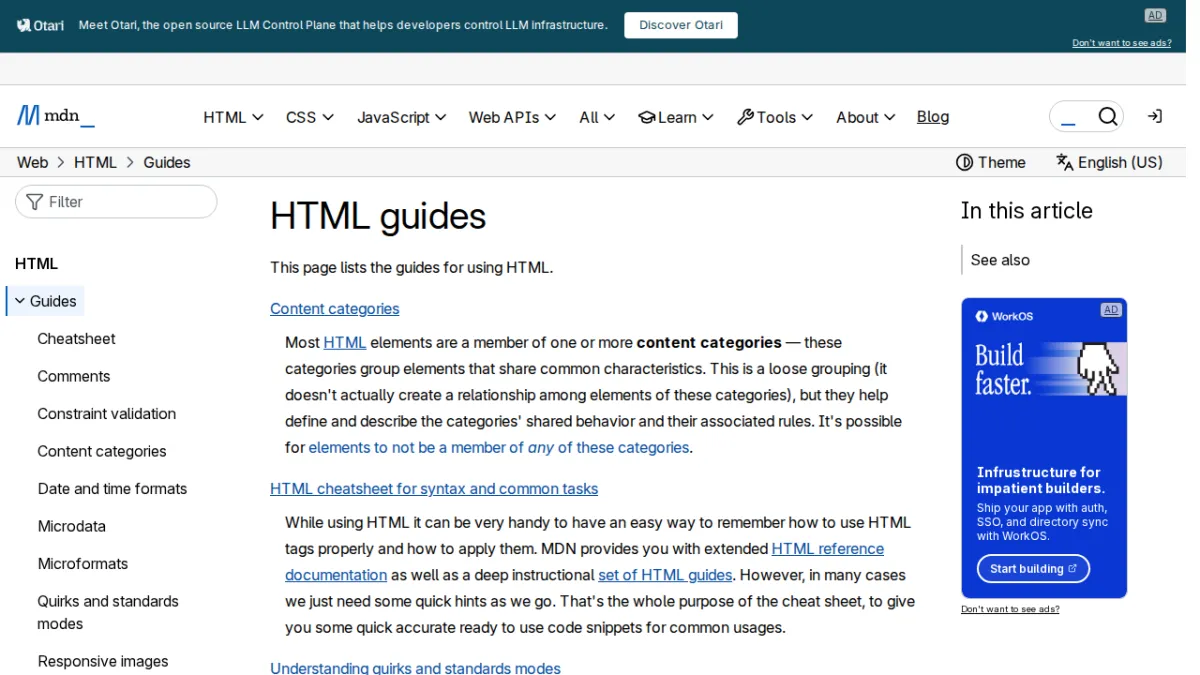The image size is (1200, 675).
Task: Click top banner Don't want to see ads
Action: click(1122, 43)
